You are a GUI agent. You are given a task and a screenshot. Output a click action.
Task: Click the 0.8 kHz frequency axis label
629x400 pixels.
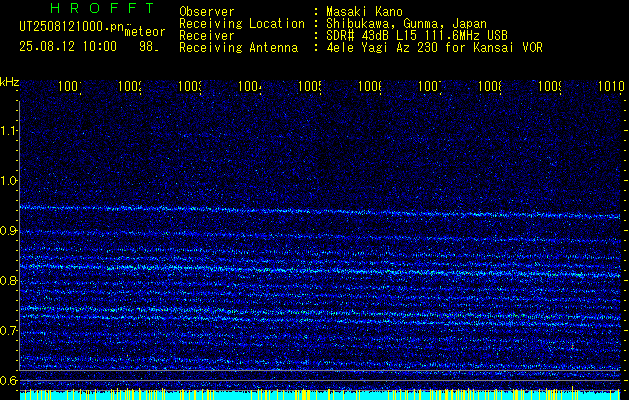pos(8,280)
